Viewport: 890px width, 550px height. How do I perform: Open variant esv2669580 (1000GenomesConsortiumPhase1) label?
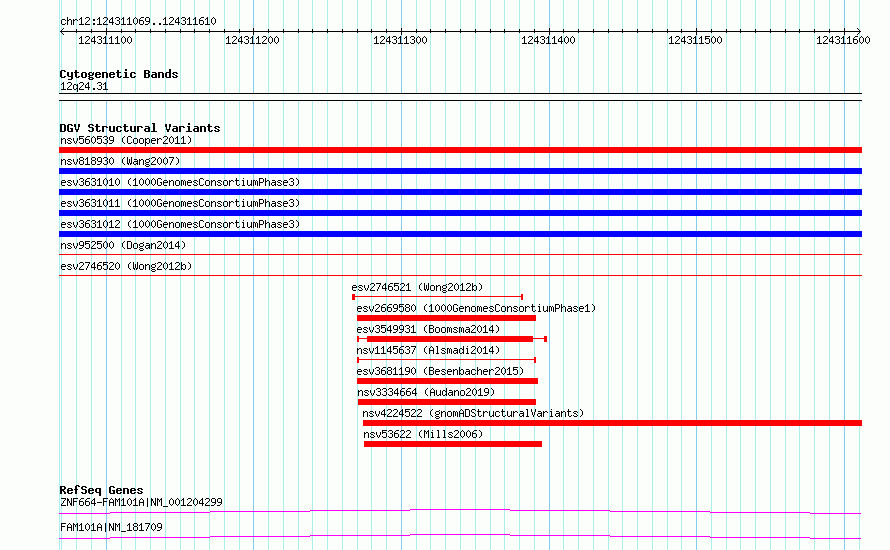pyautogui.click(x=476, y=308)
